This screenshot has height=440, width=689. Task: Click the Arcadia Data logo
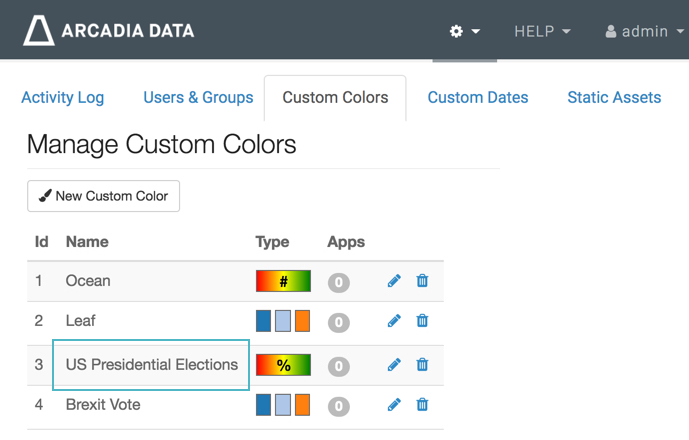click(109, 31)
